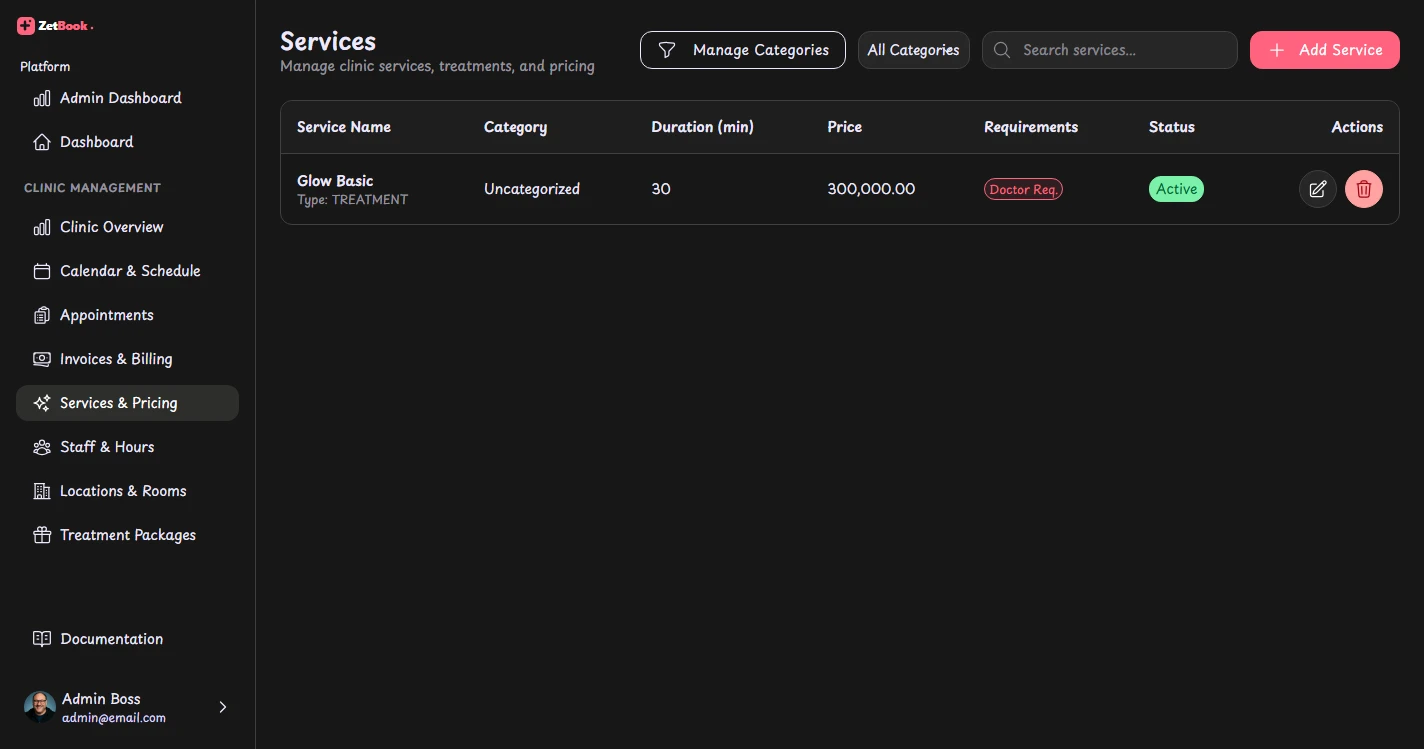The image size is (1424, 749).
Task: Select Appointments in the sidebar
Action: tap(127, 315)
